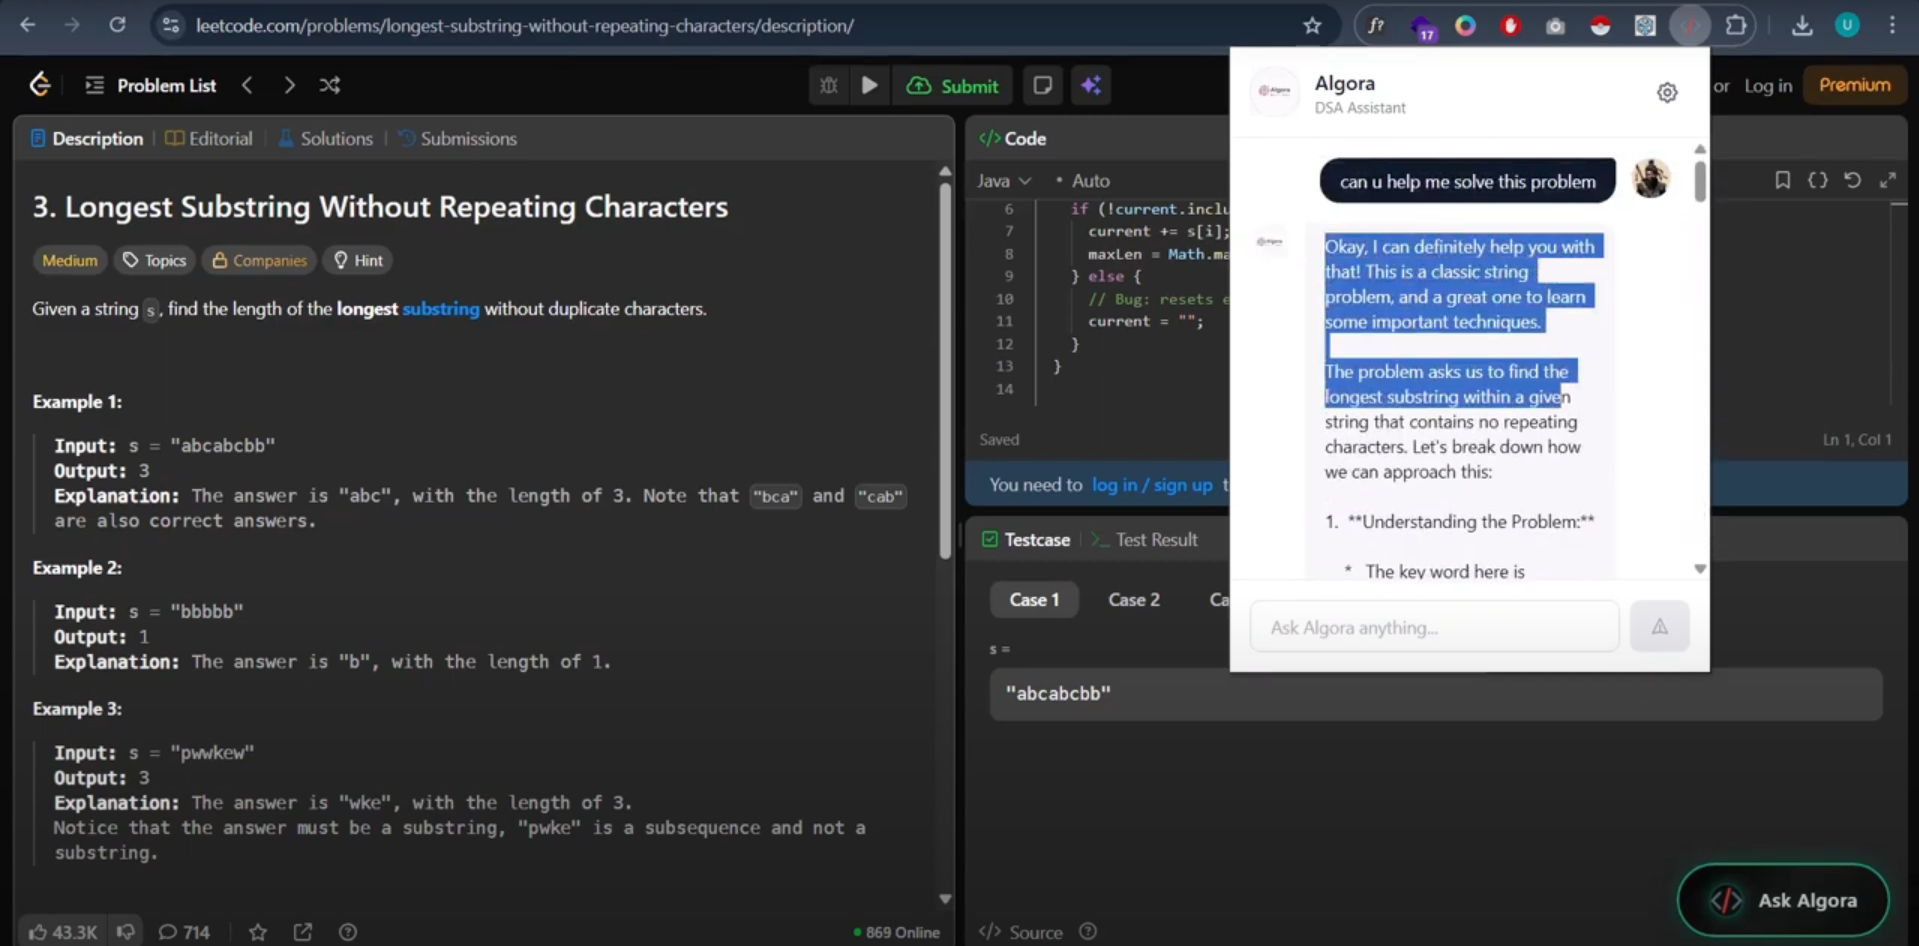Image resolution: width=1919 pixels, height=946 pixels.
Task: Like the problem thumbs up 43.3K
Action: click(62, 932)
